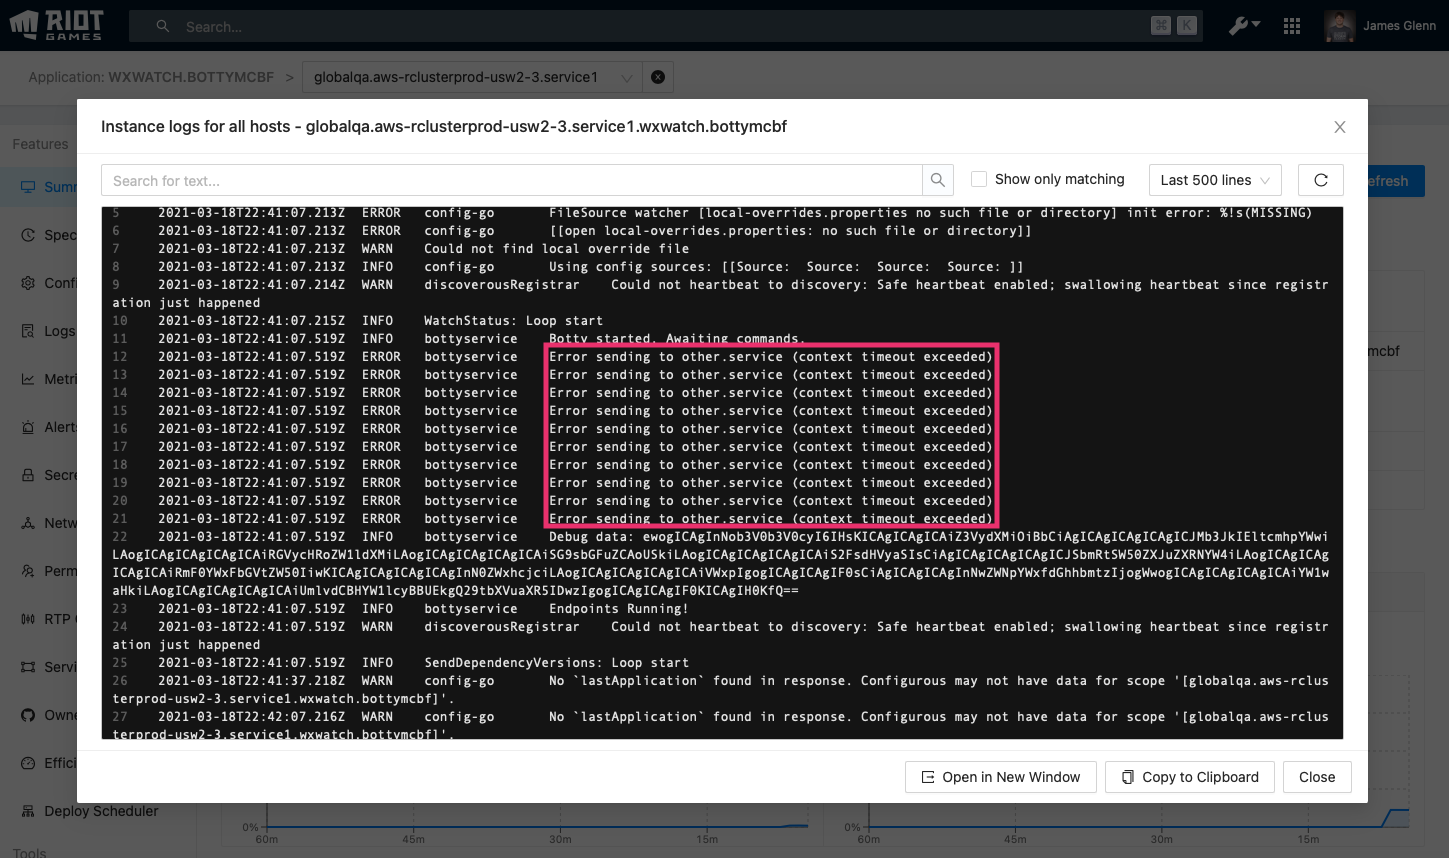Click the search magnifier icon in log modal
This screenshot has height=858, width=1449.
tap(937, 180)
